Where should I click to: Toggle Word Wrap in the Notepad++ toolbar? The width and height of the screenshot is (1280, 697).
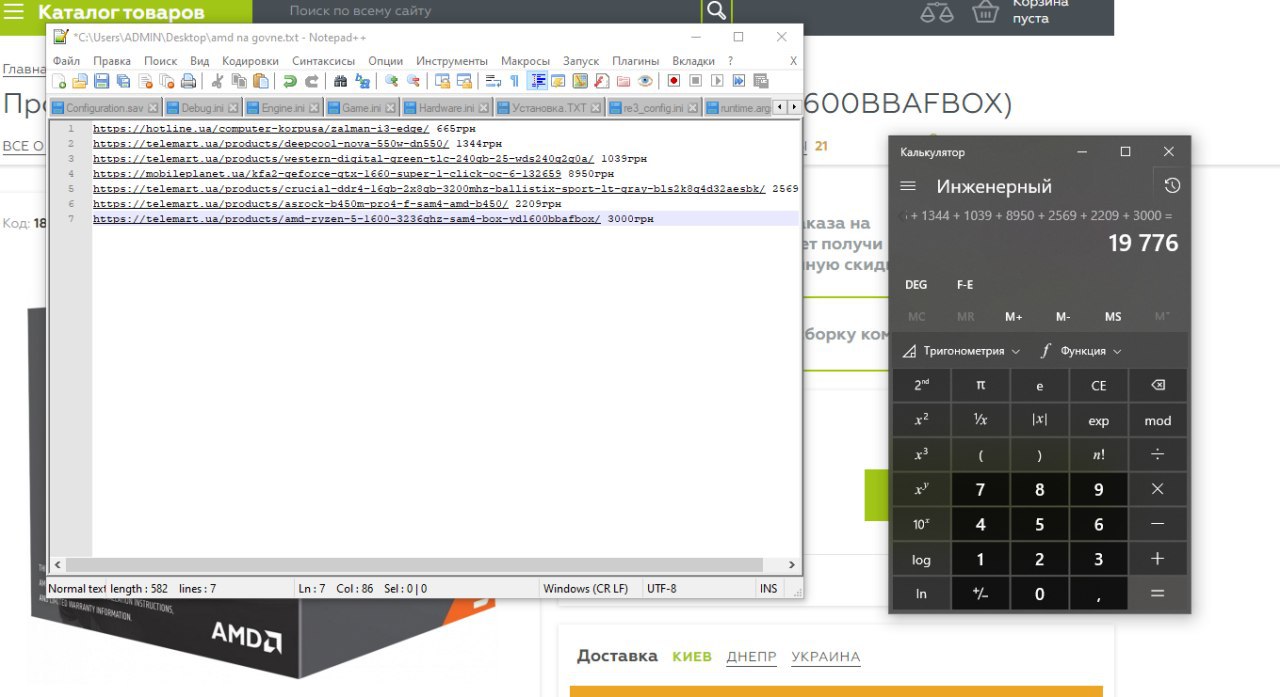493,81
